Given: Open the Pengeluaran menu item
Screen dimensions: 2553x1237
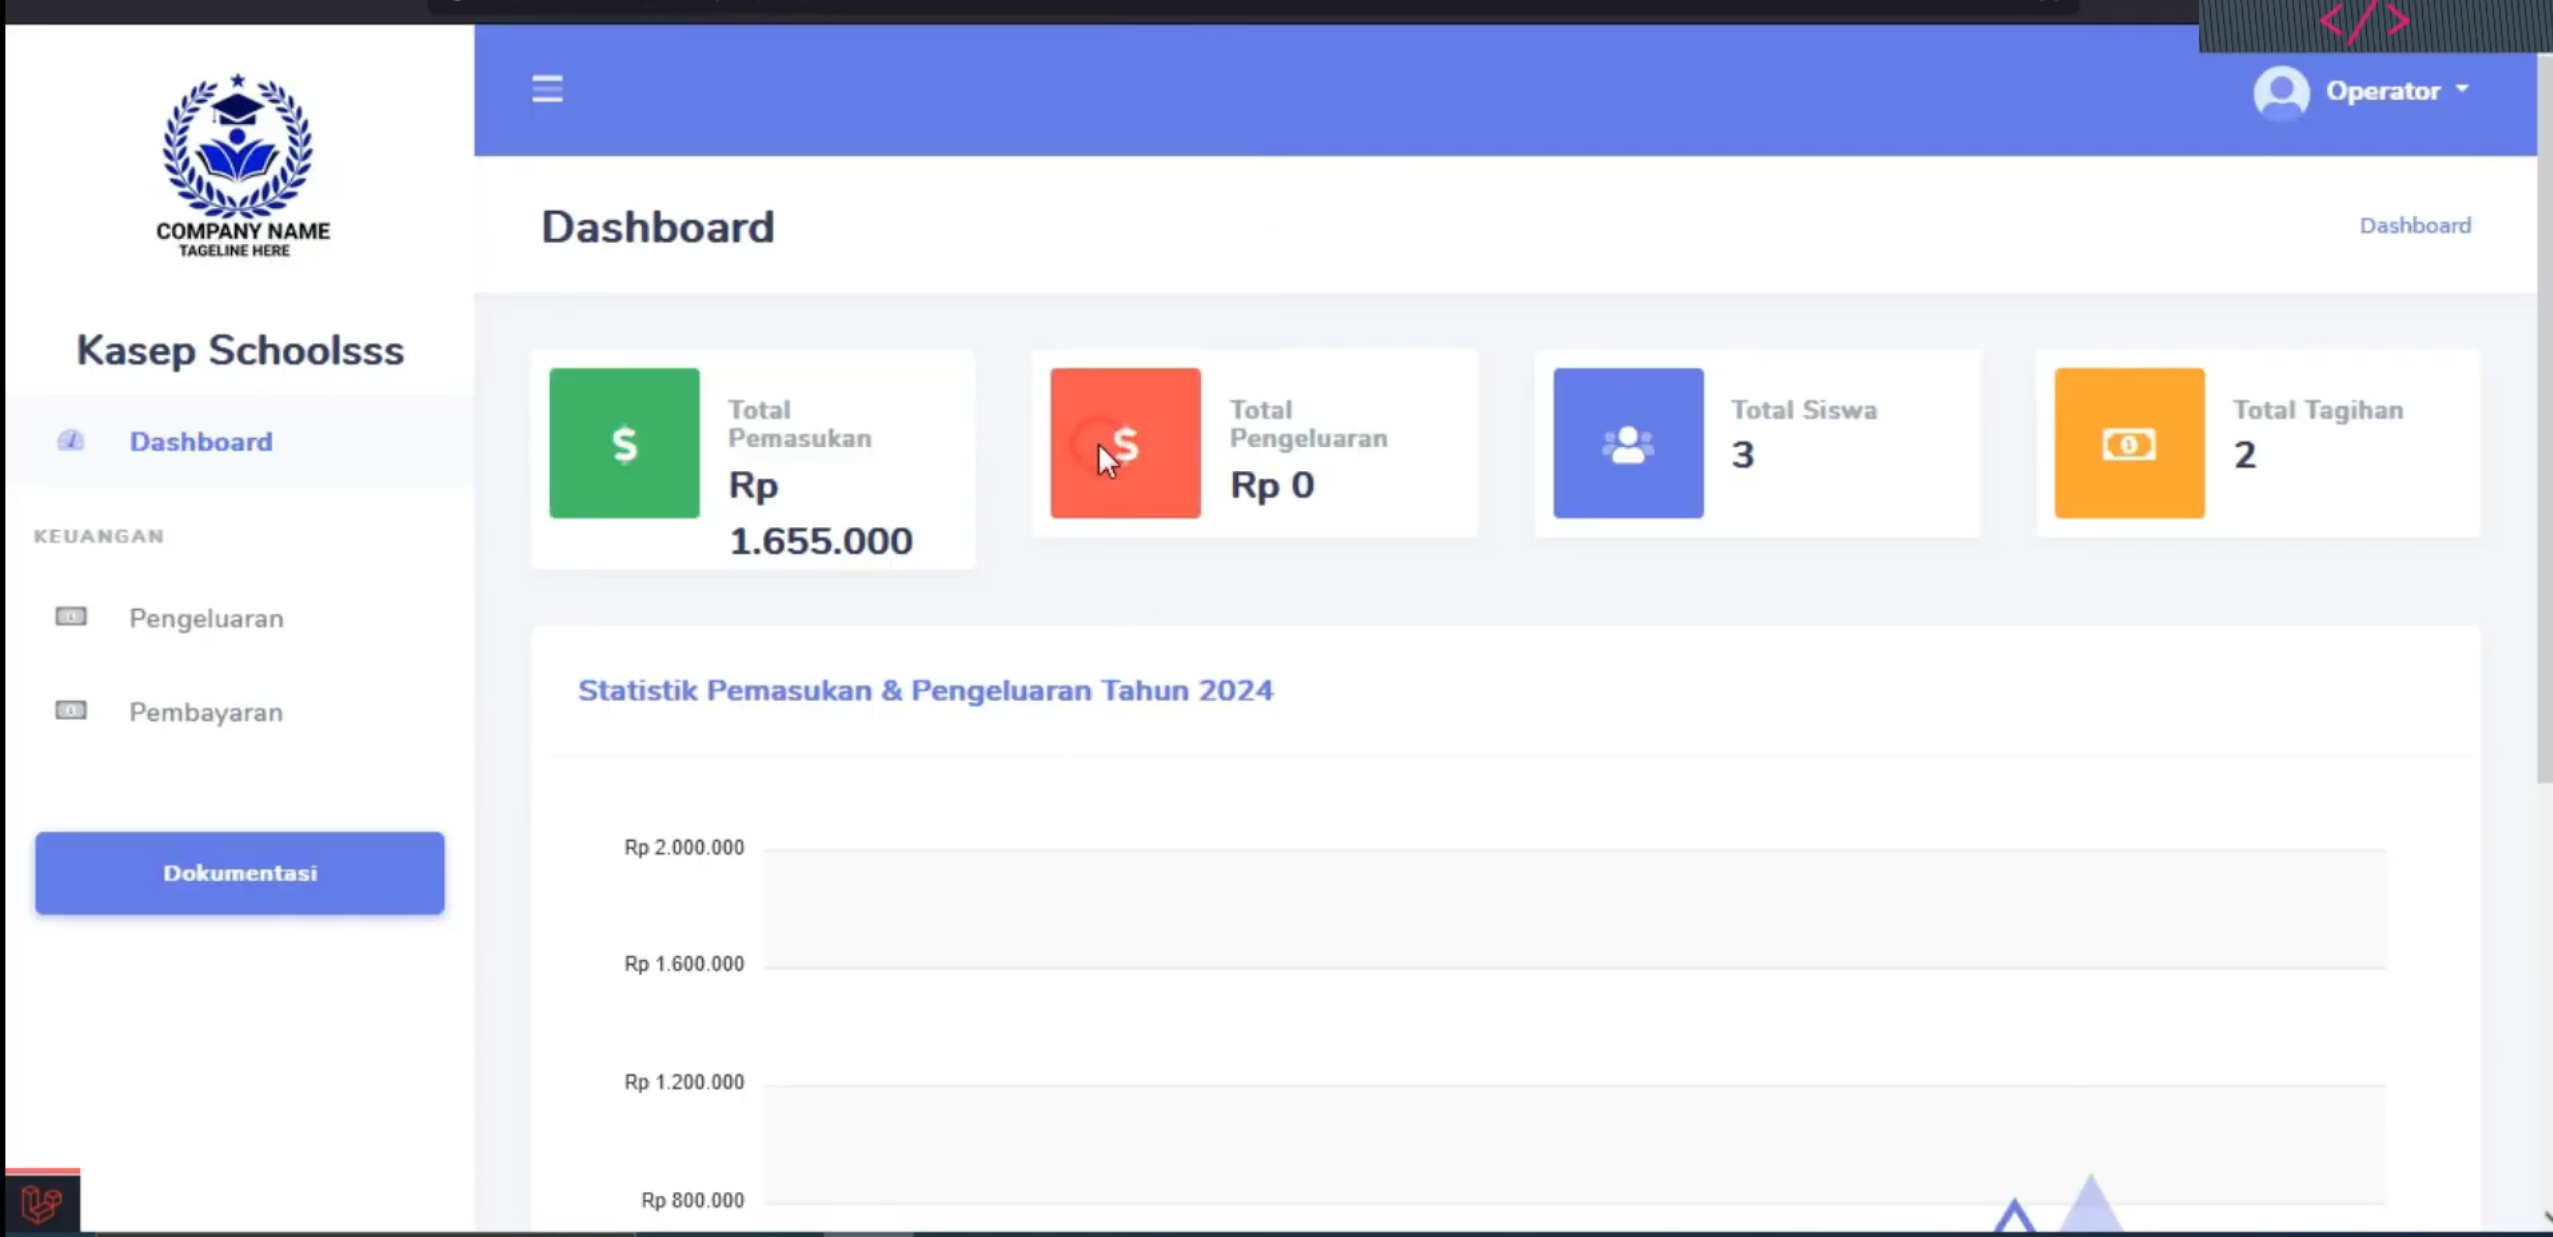Looking at the screenshot, I should 239,618.
